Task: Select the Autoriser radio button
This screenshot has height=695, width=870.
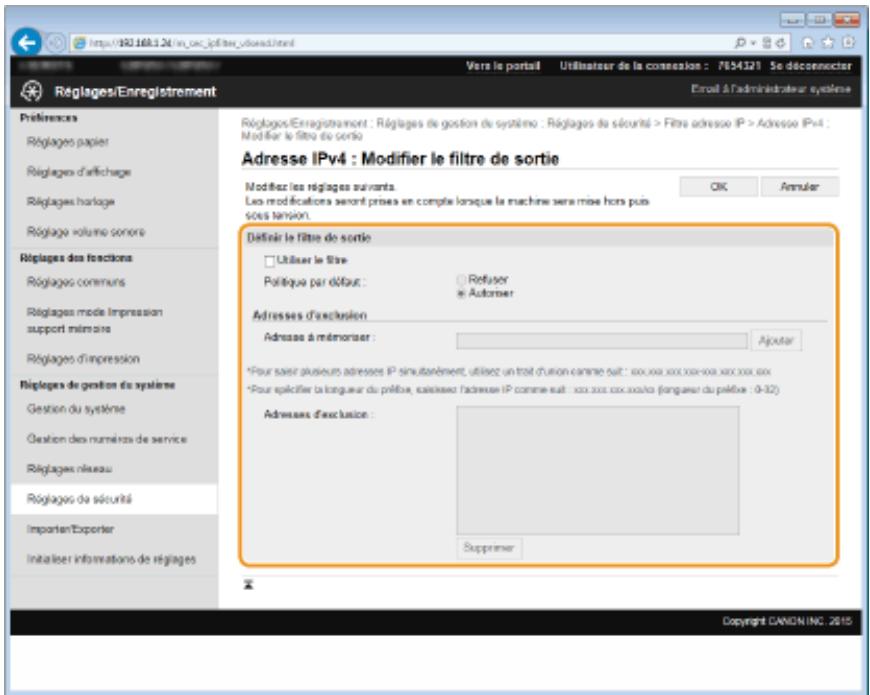Action: [461, 293]
